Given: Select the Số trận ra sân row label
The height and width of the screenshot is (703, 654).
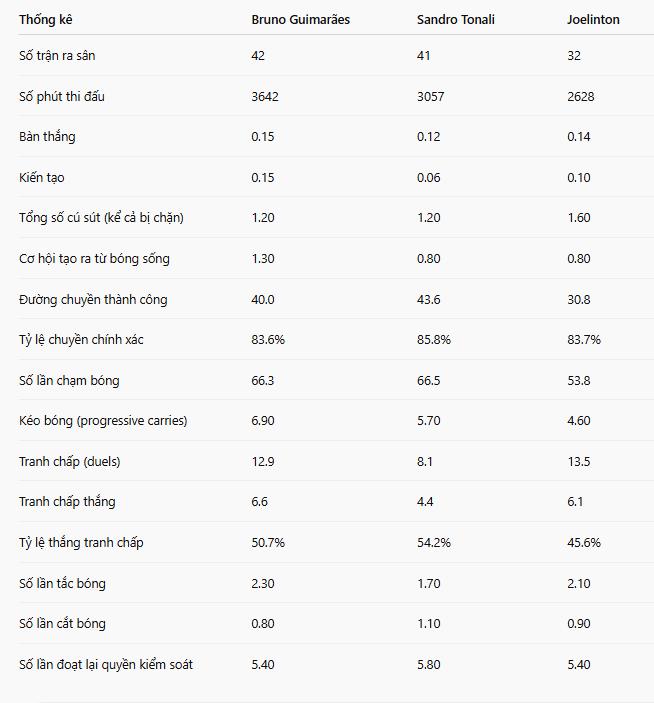Looking at the screenshot, I should (57, 56).
